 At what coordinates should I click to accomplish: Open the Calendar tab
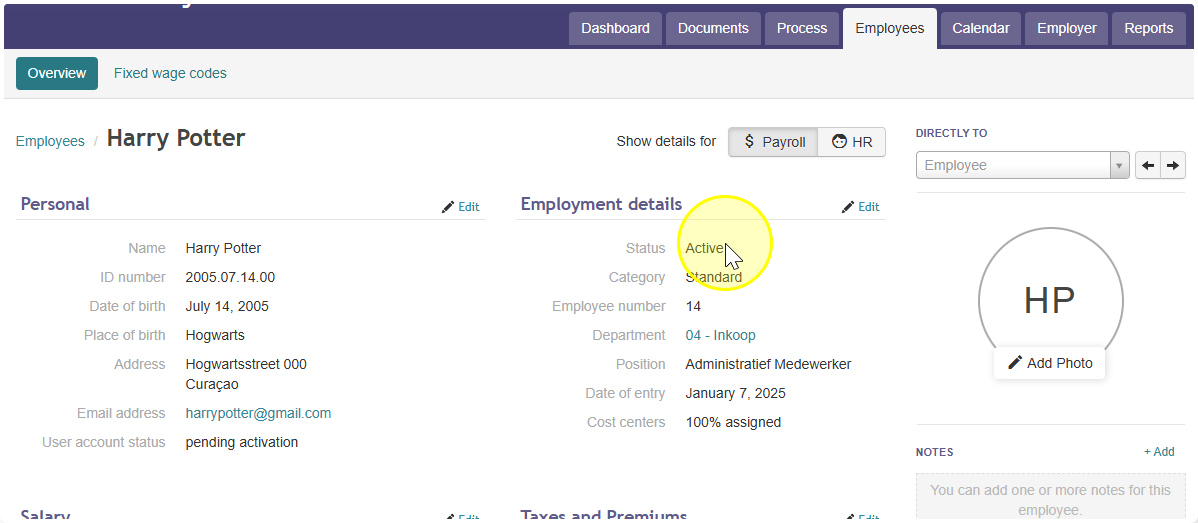point(981,29)
